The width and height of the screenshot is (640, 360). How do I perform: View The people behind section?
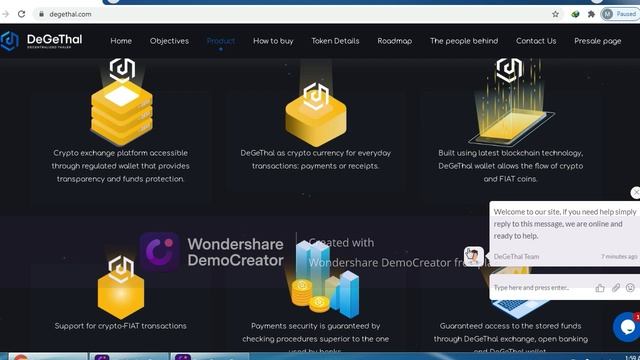(464, 41)
